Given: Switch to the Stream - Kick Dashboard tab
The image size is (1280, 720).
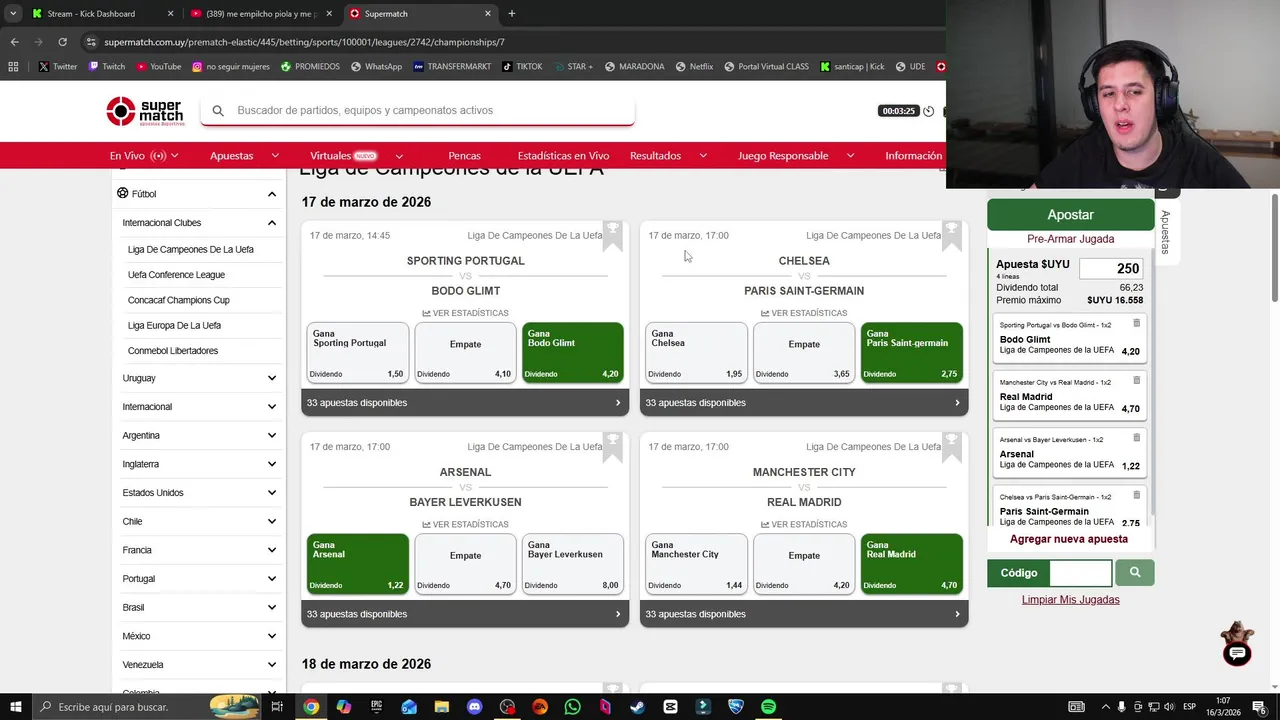Looking at the screenshot, I should (x=100, y=14).
